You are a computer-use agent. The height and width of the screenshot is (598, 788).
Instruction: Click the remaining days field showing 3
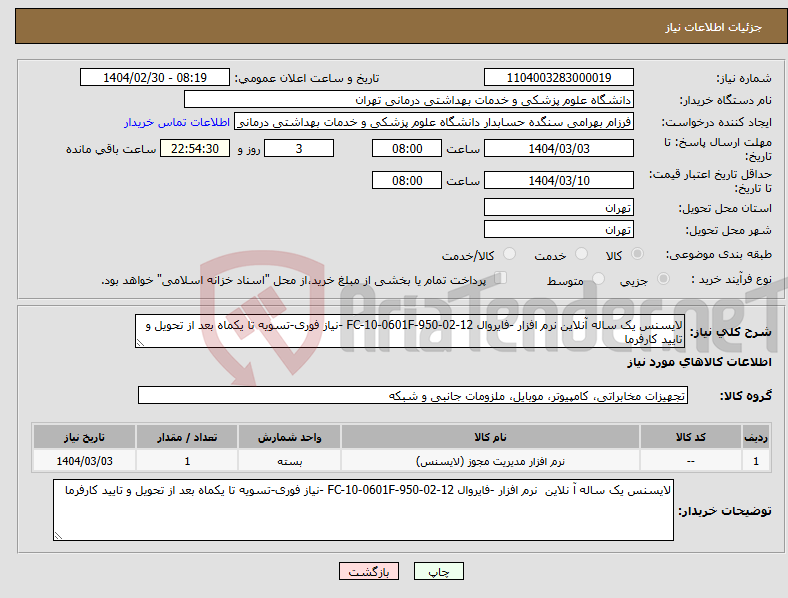(x=299, y=148)
